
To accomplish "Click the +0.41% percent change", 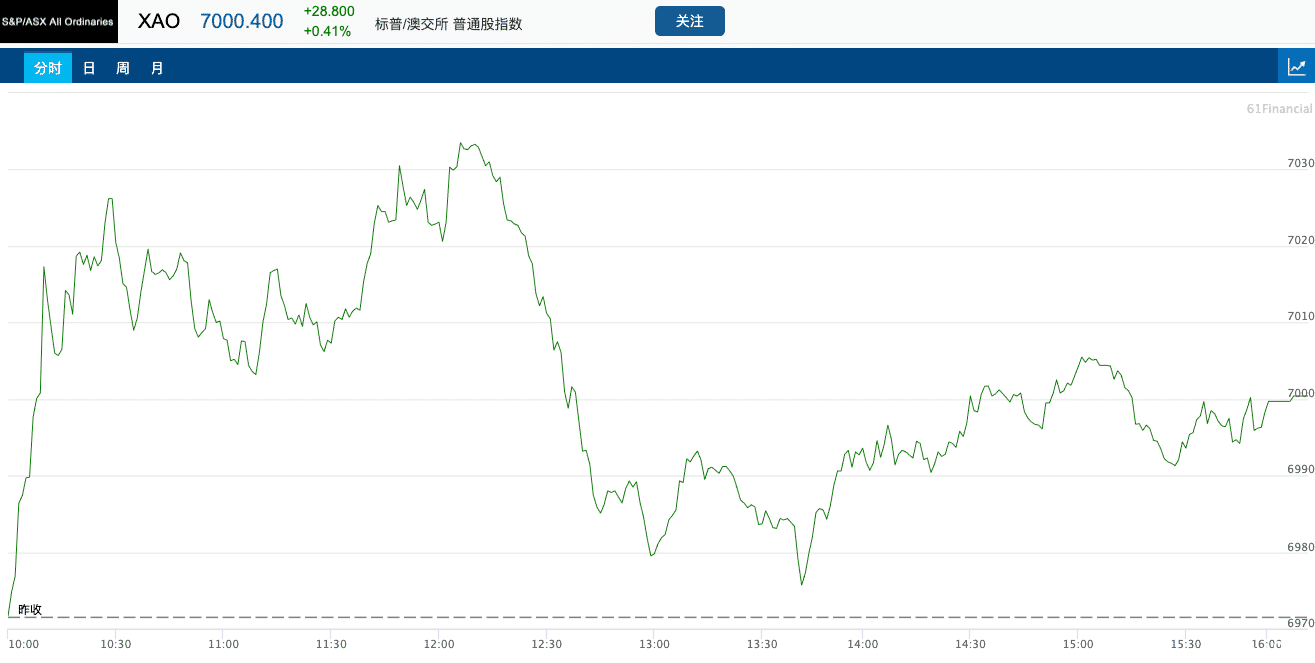I will 327,31.
